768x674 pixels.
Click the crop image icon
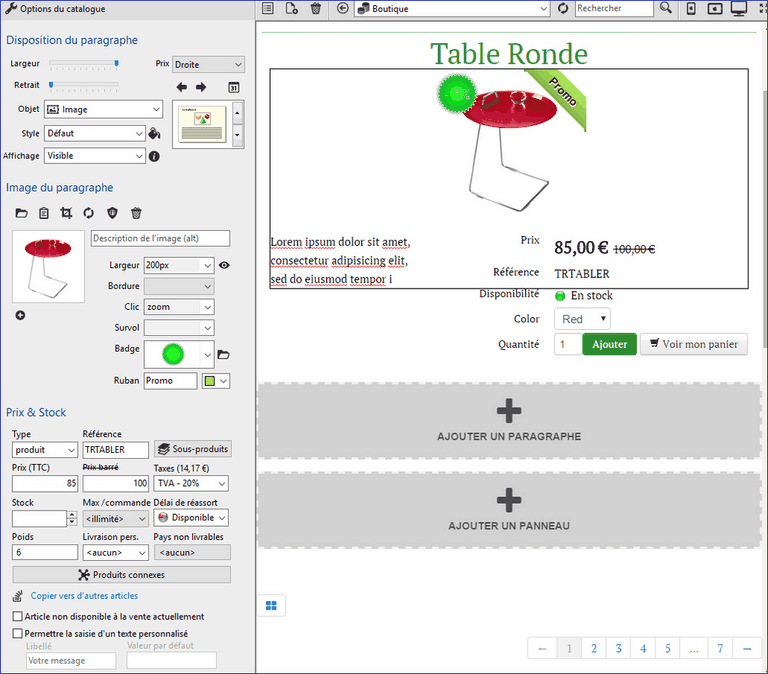pos(66,213)
